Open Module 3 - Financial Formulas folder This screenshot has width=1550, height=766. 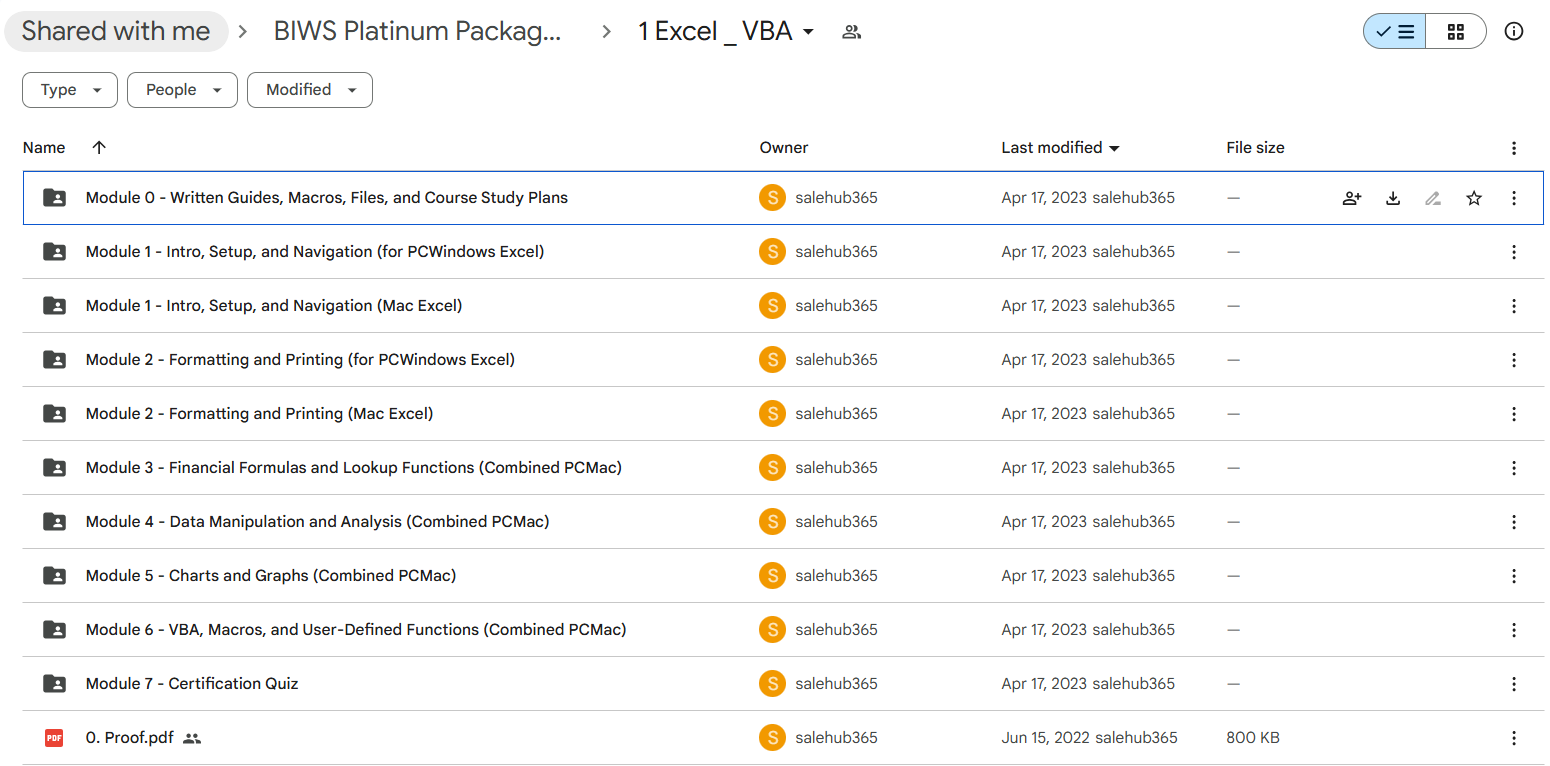(354, 468)
